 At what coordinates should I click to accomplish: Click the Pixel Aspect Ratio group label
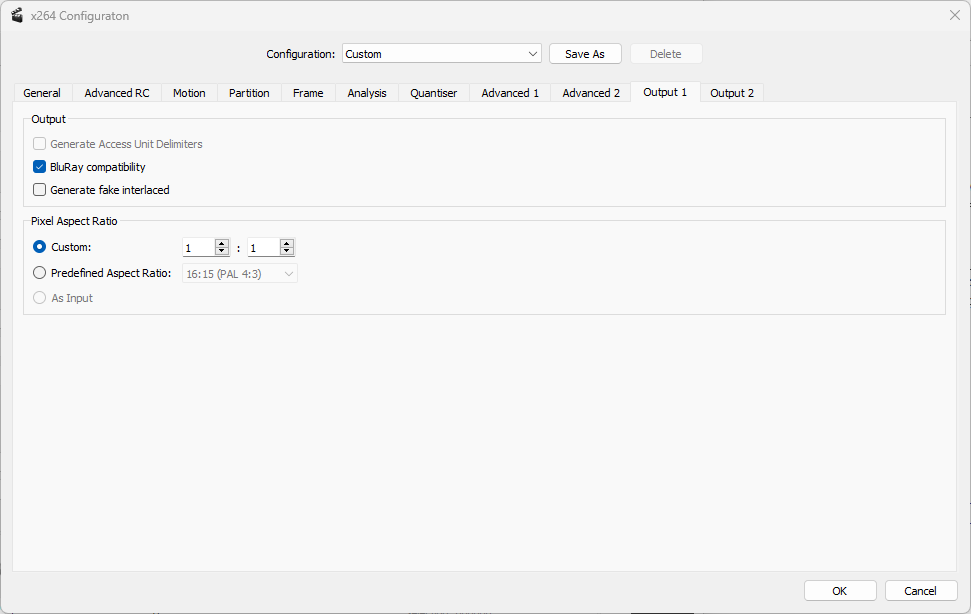click(74, 221)
